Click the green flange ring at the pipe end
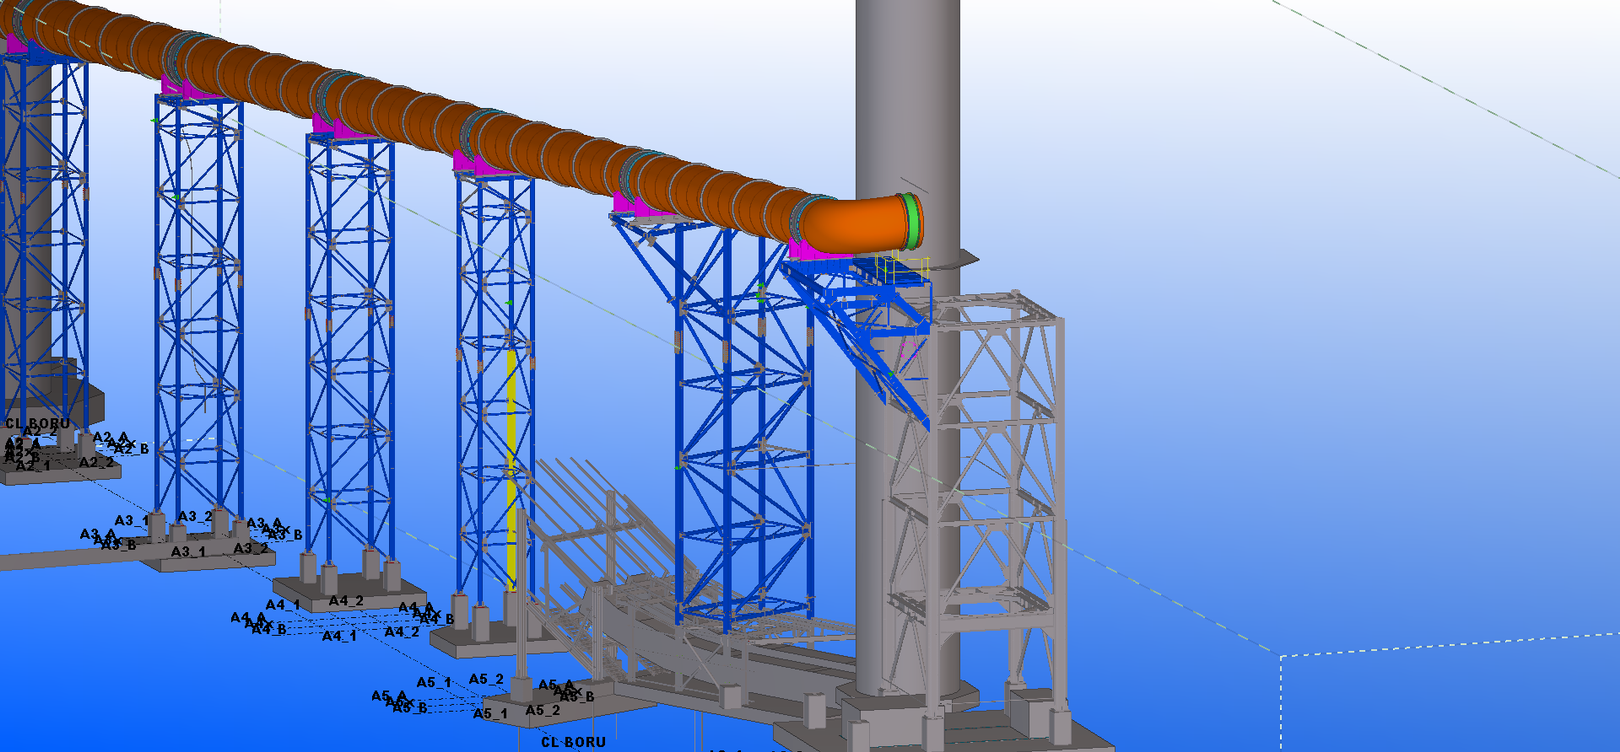This screenshot has height=752, width=1620. point(911,221)
